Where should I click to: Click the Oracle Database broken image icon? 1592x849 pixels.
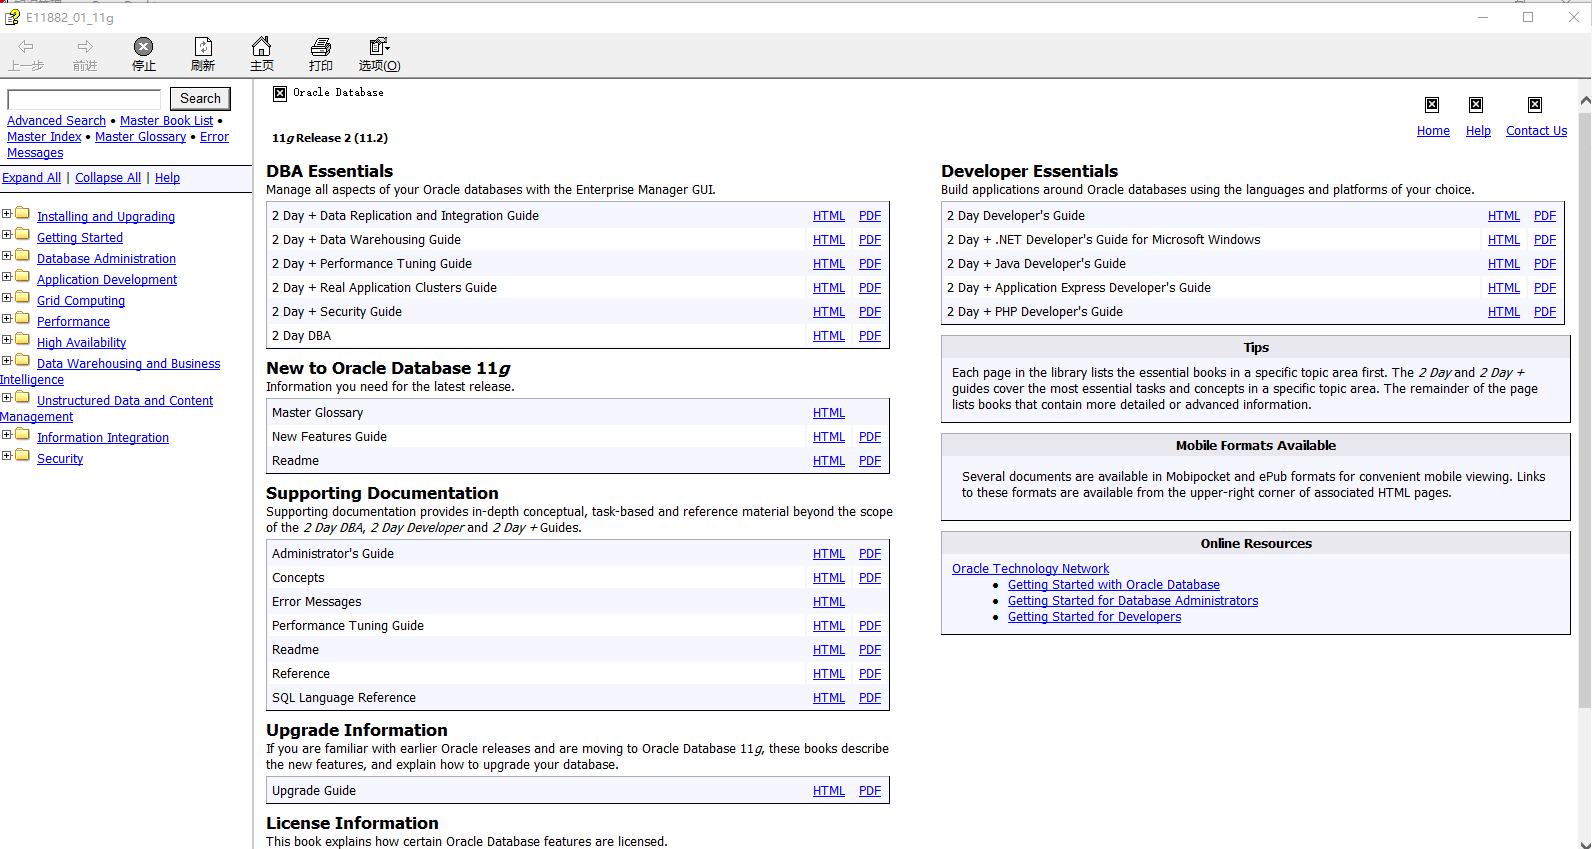click(280, 93)
